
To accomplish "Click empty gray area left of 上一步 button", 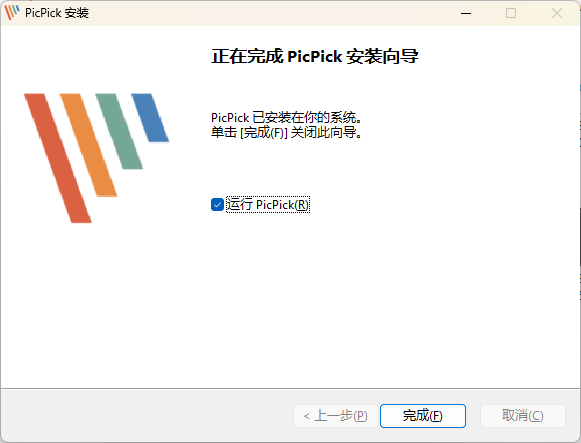I will tap(148, 416).
